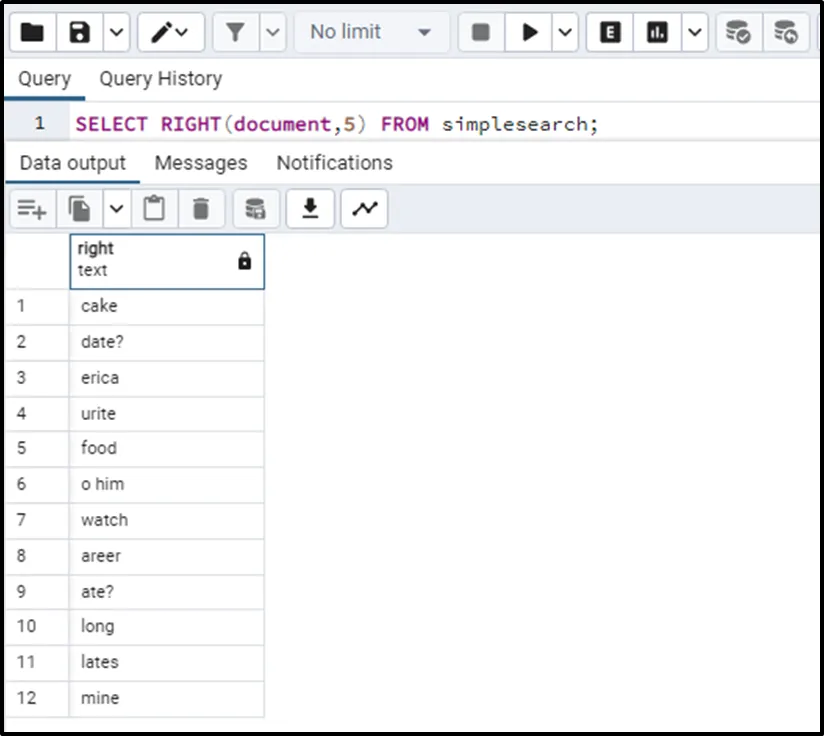824x736 pixels.
Task: Click the Stop query square button
Action: point(481,33)
